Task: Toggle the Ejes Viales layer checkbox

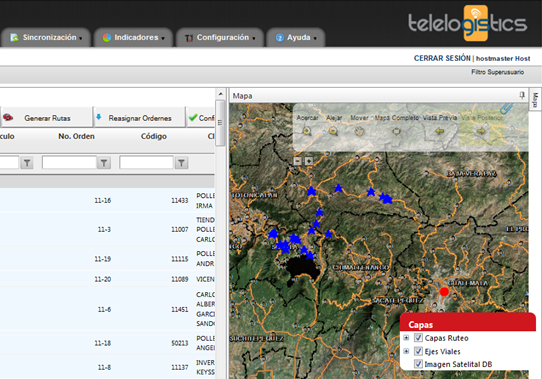Action: (x=418, y=351)
